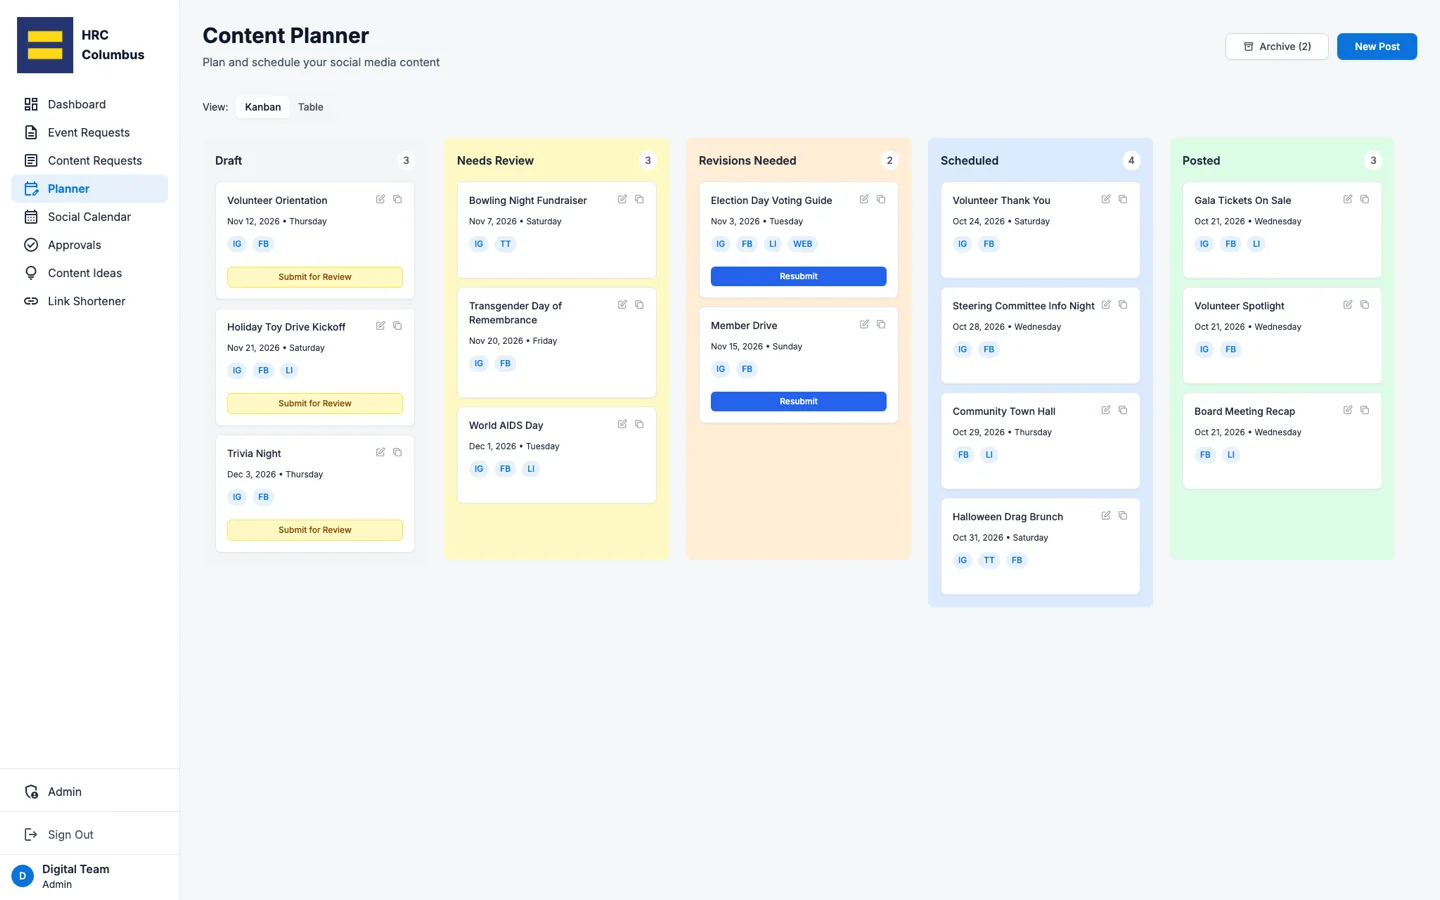Edit the Bowling Night Fundraiser card
The width and height of the screenshot is (1440, 900).
622,199
